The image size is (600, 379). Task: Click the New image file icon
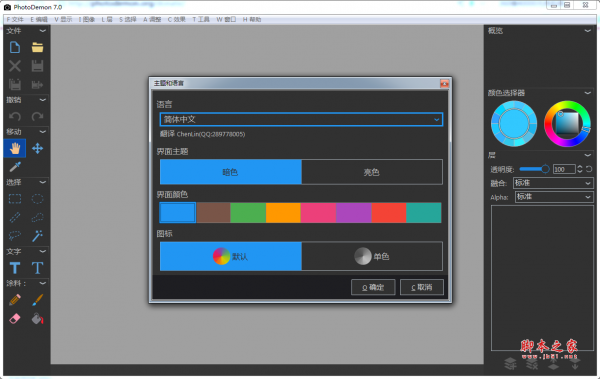(15, 47)
